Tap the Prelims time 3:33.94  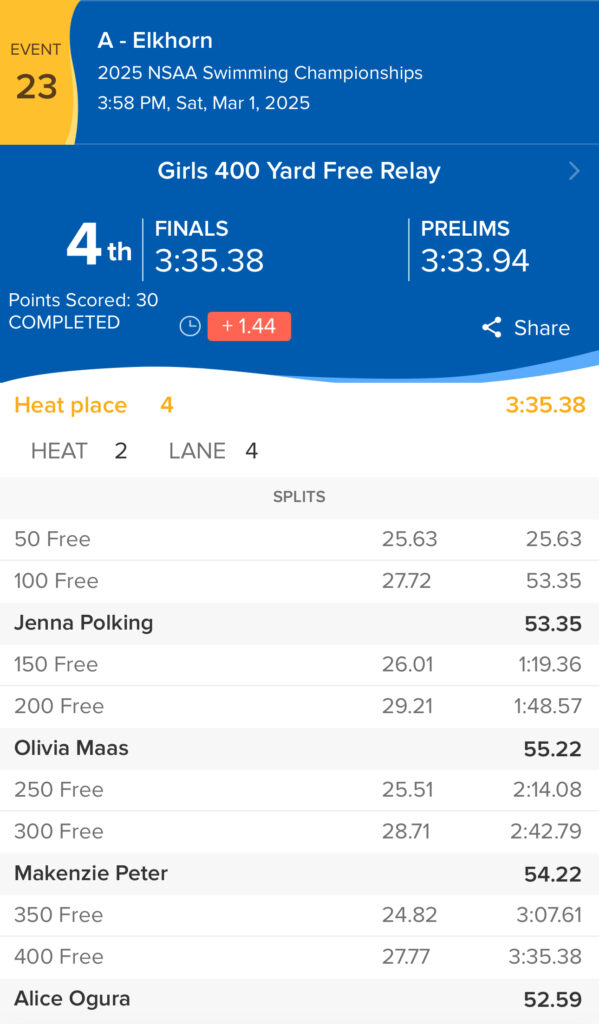[475, 261]
